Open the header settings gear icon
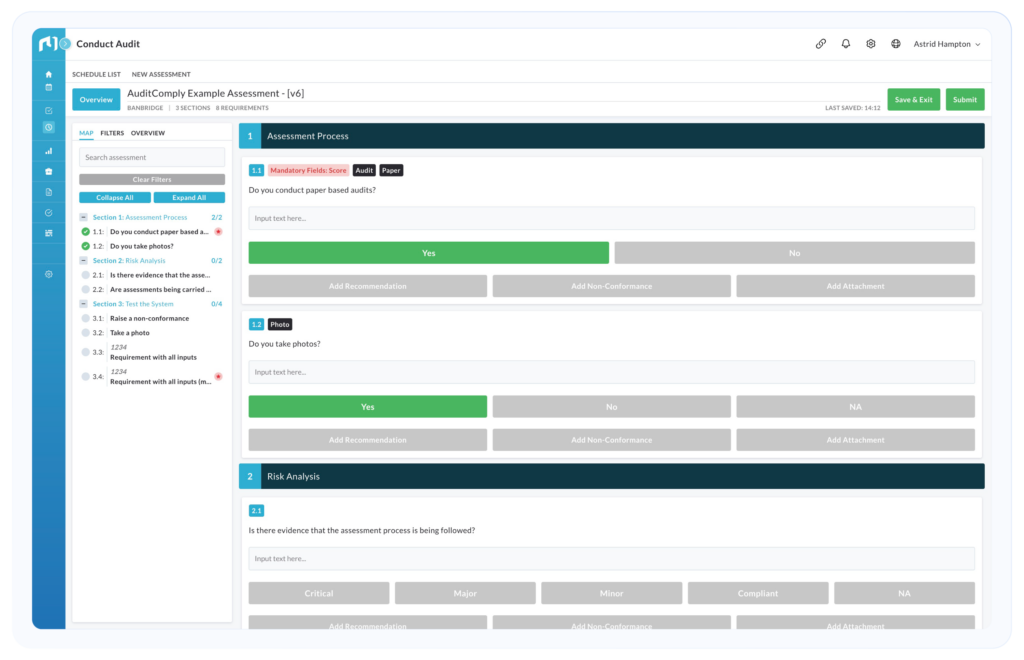This screenshot has height=660, width=1024. coord(871,44)
